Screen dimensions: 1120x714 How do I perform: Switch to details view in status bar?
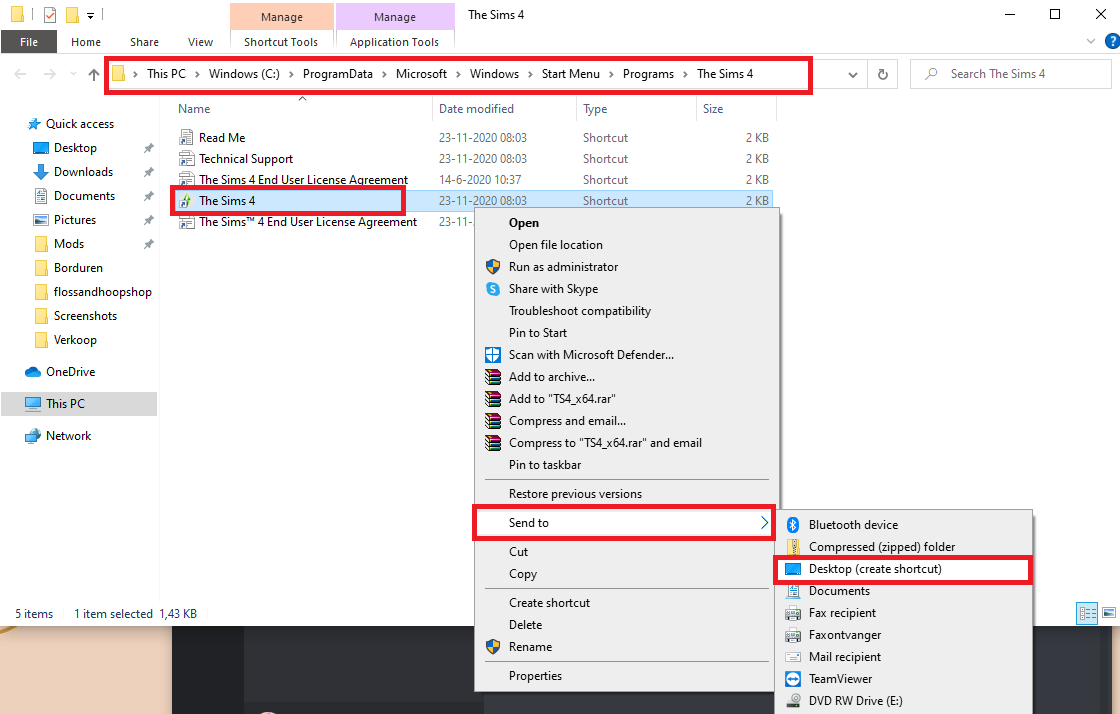[1087, 613]
